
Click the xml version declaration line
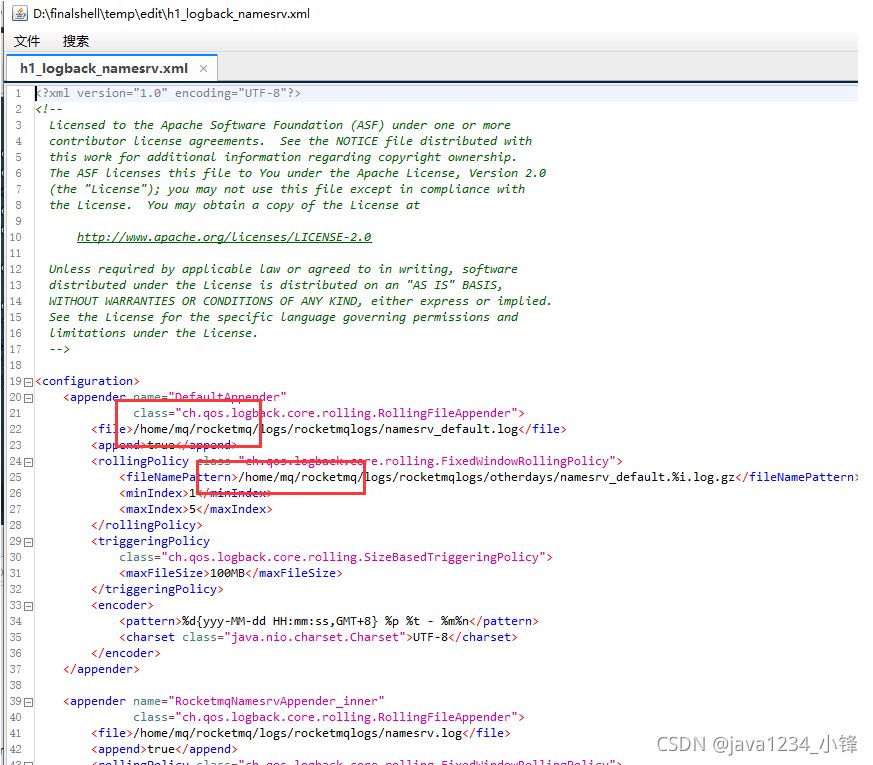pyautogui.click(x=168, y=93)
